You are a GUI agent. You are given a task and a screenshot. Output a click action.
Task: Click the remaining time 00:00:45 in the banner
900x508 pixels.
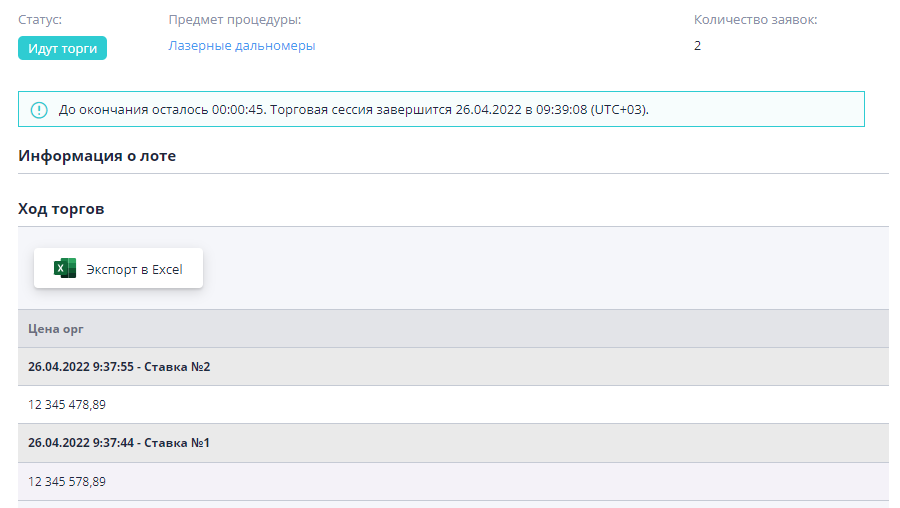click(x=238, y=110)
